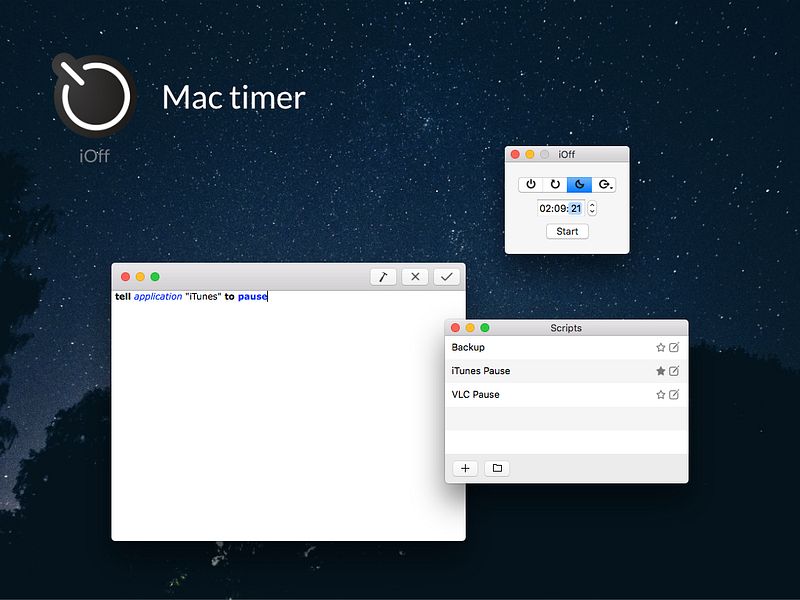Edit the Backup script
The image size is (800, 600).
click(674, 347)
